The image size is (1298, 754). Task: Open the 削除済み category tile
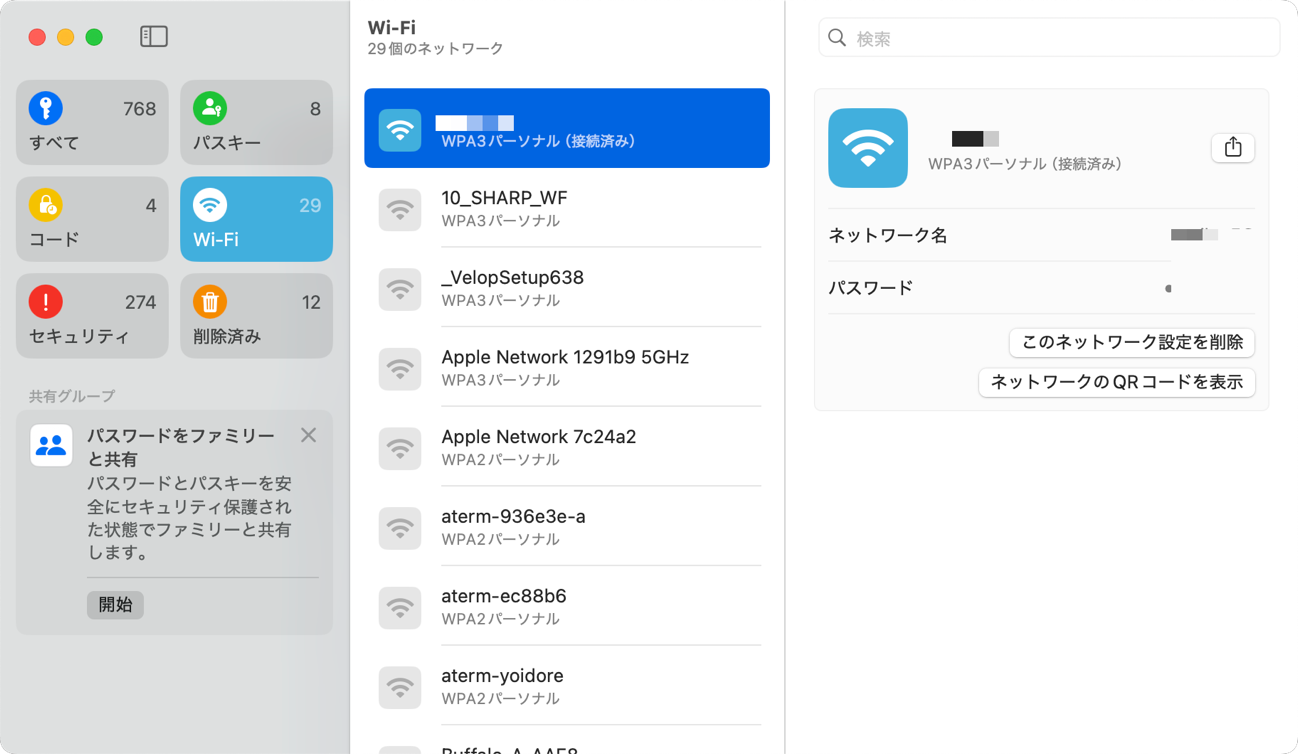(256, 316)
